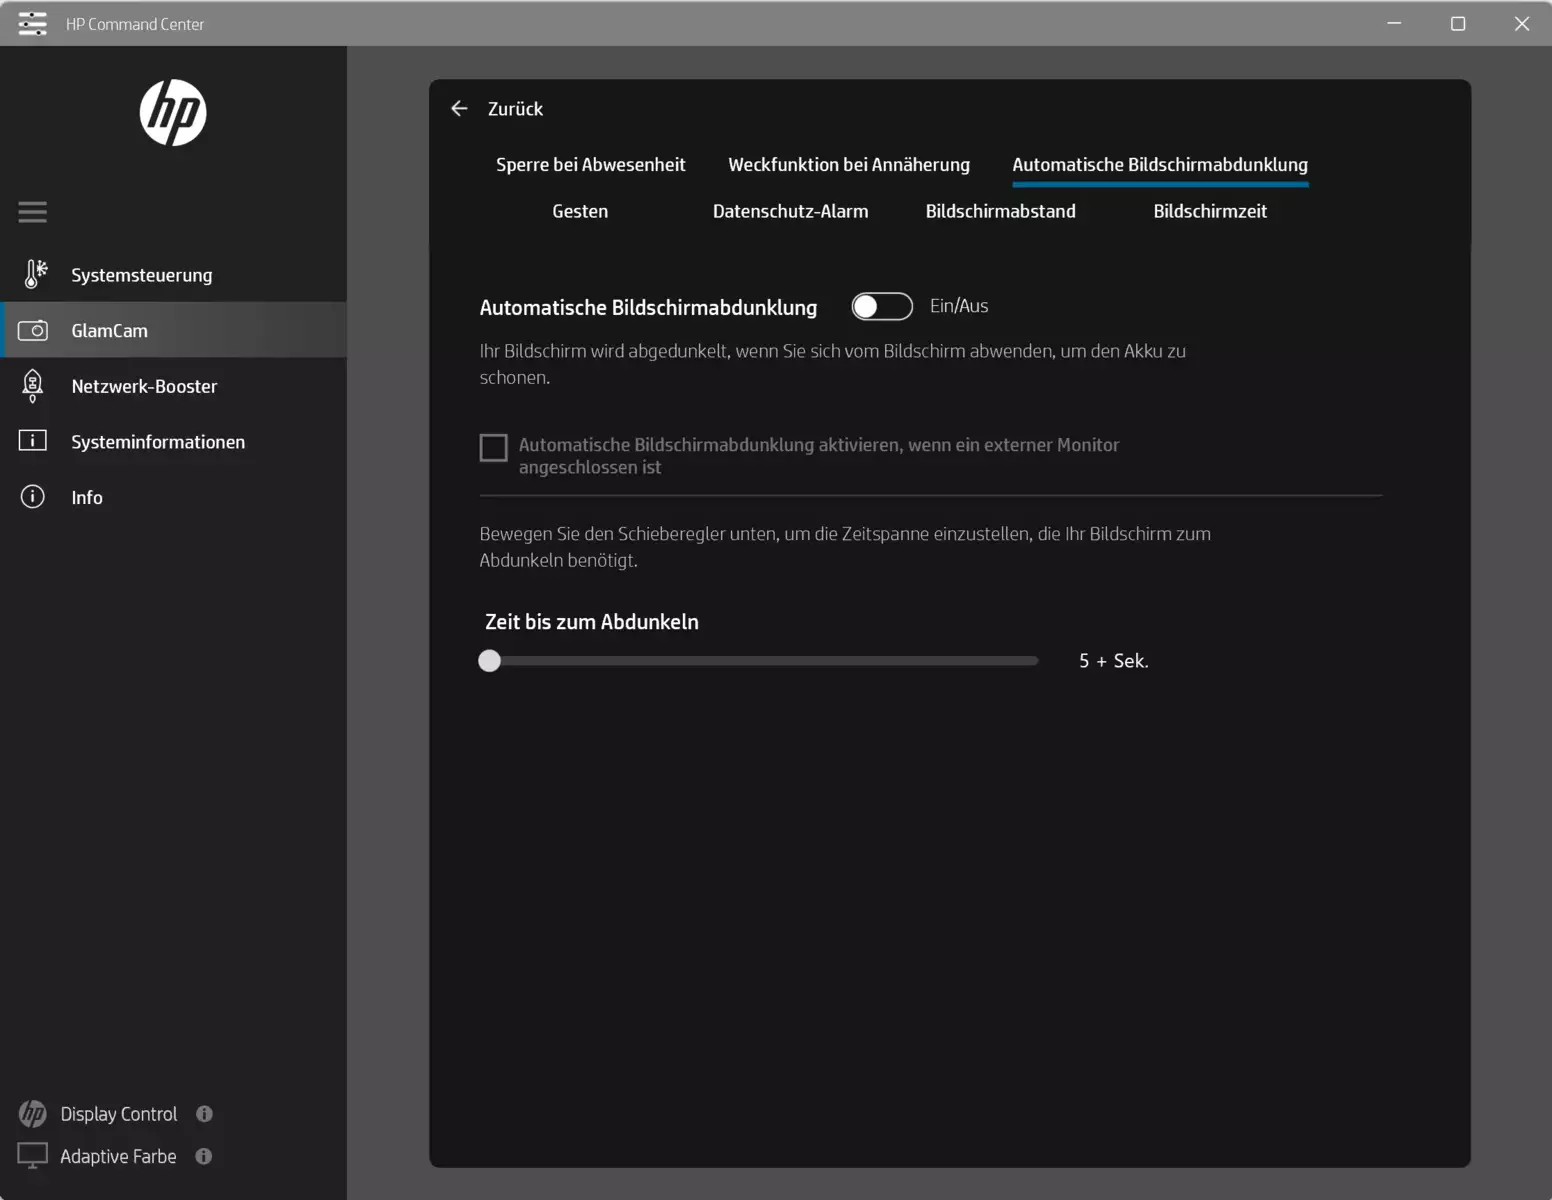This screenshot has width=1552, height=1200.
Task: Open Netzwerk-Booster section
Action: [173, 386]
